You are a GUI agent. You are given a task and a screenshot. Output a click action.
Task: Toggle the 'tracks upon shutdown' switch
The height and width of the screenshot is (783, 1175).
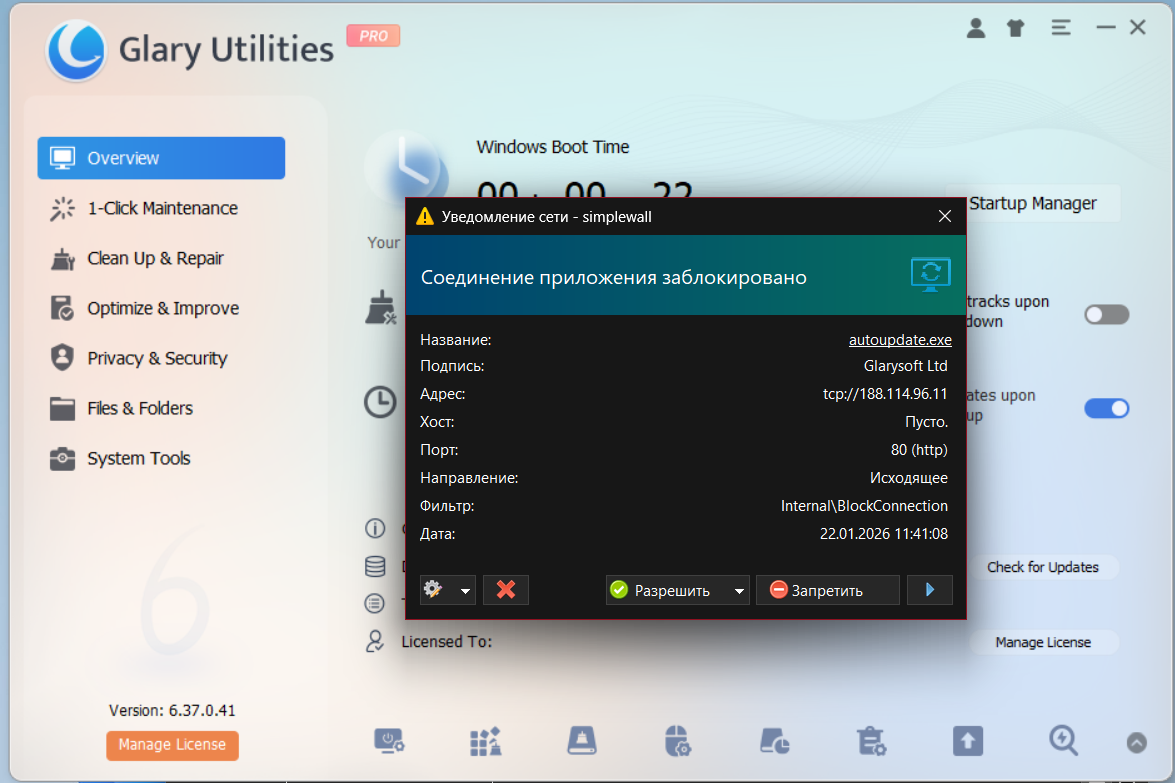click(x=1106, y=314)
